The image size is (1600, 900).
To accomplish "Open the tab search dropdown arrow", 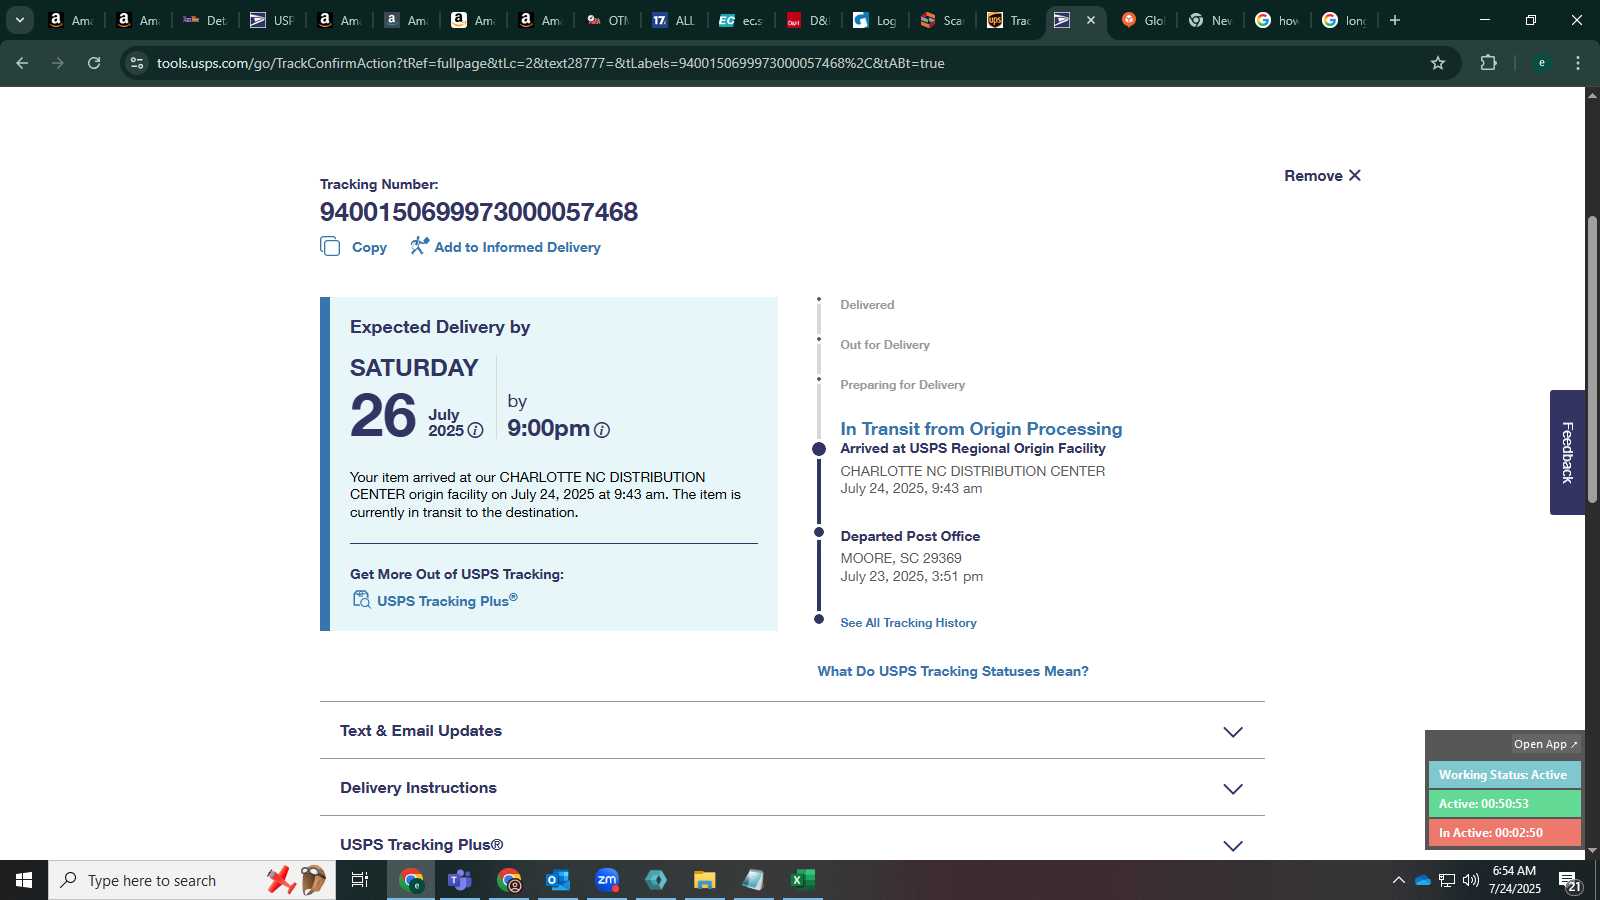I will pos(19,20).
